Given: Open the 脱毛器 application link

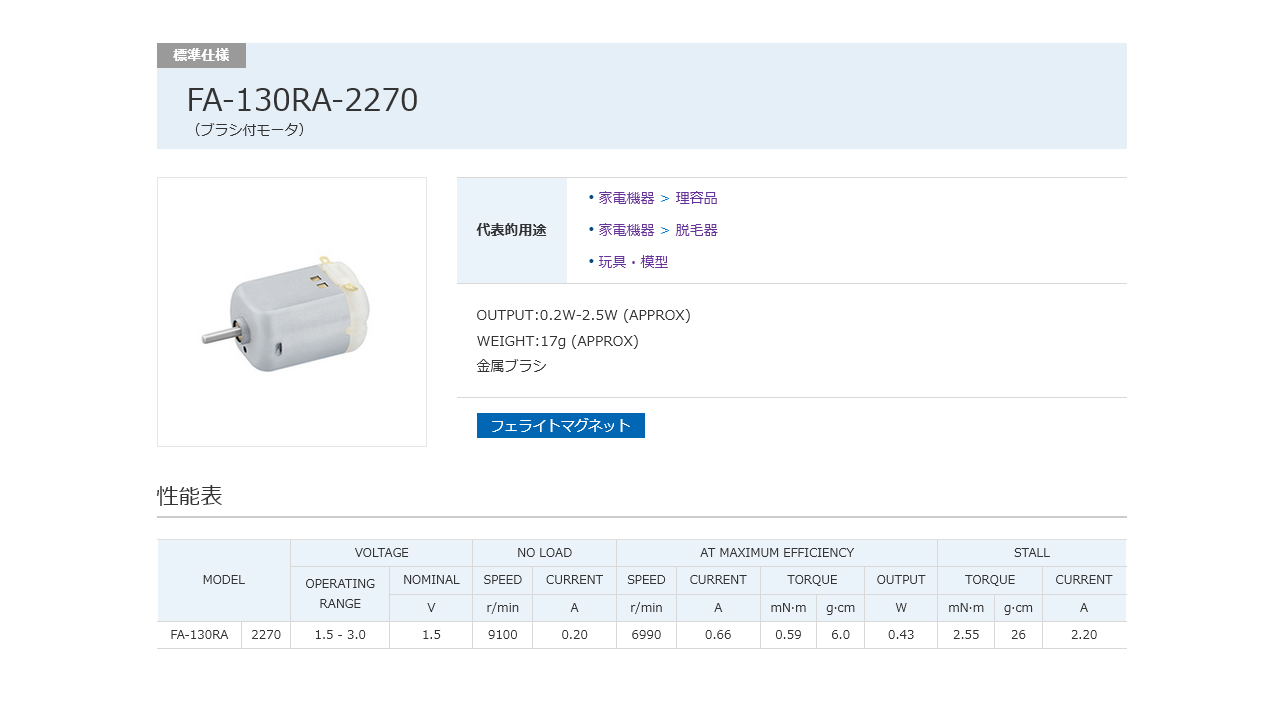Looking at the screenshot, I should [x=696, y=230].
